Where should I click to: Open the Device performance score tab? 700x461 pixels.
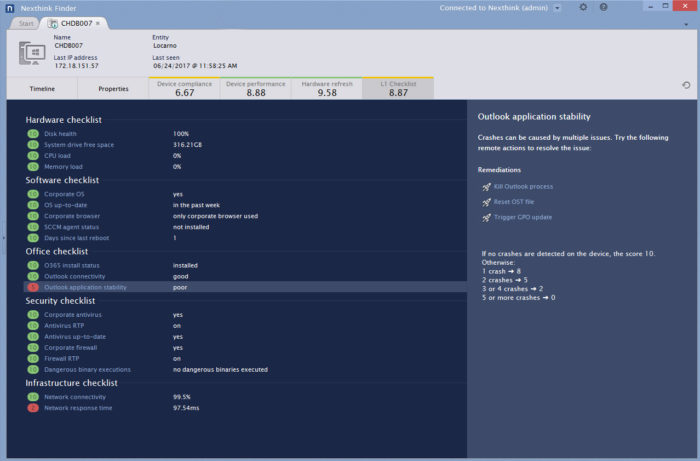click(255, 88)
